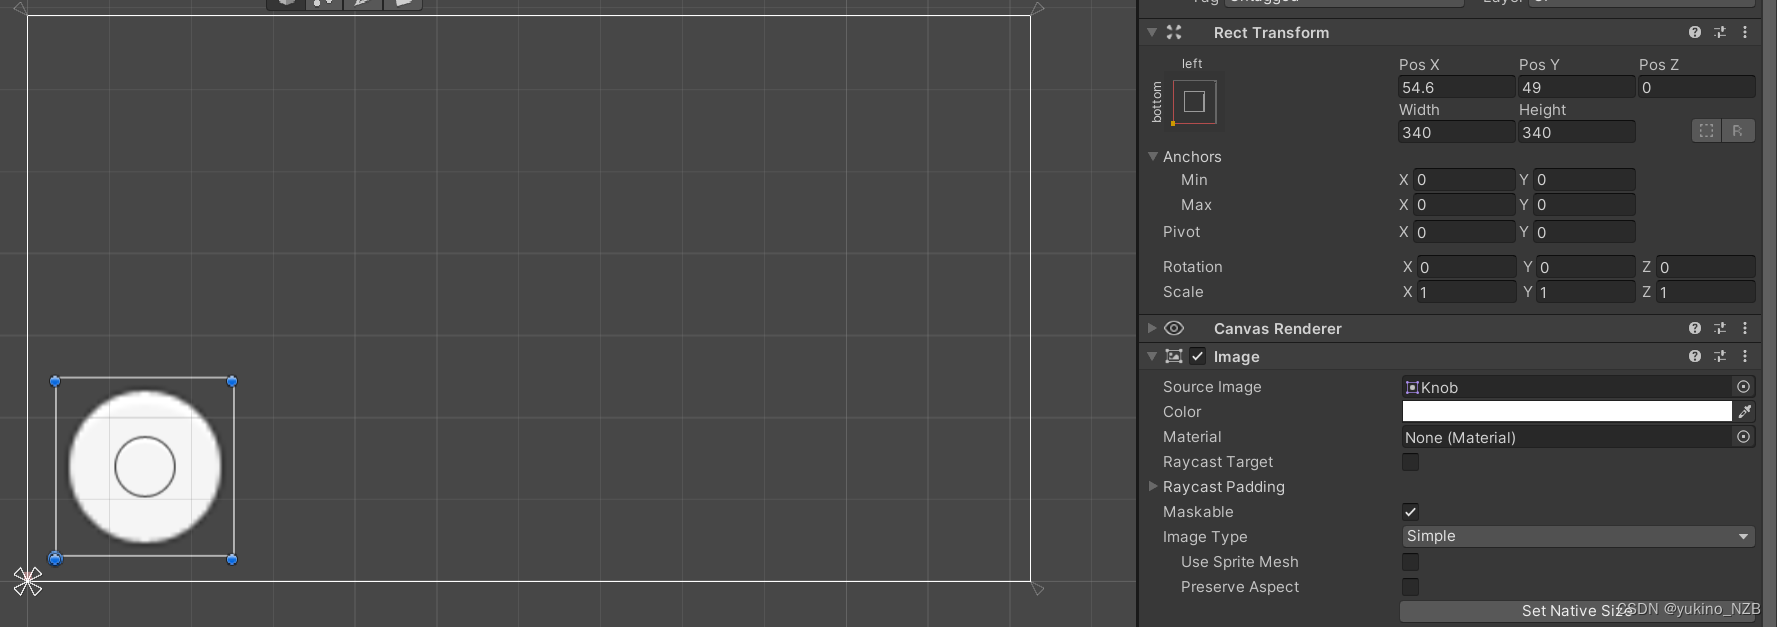The height and width of the screenshot is (627, 1777).
Task: Edit Scale Y field
Action: tap(1586, 292)
